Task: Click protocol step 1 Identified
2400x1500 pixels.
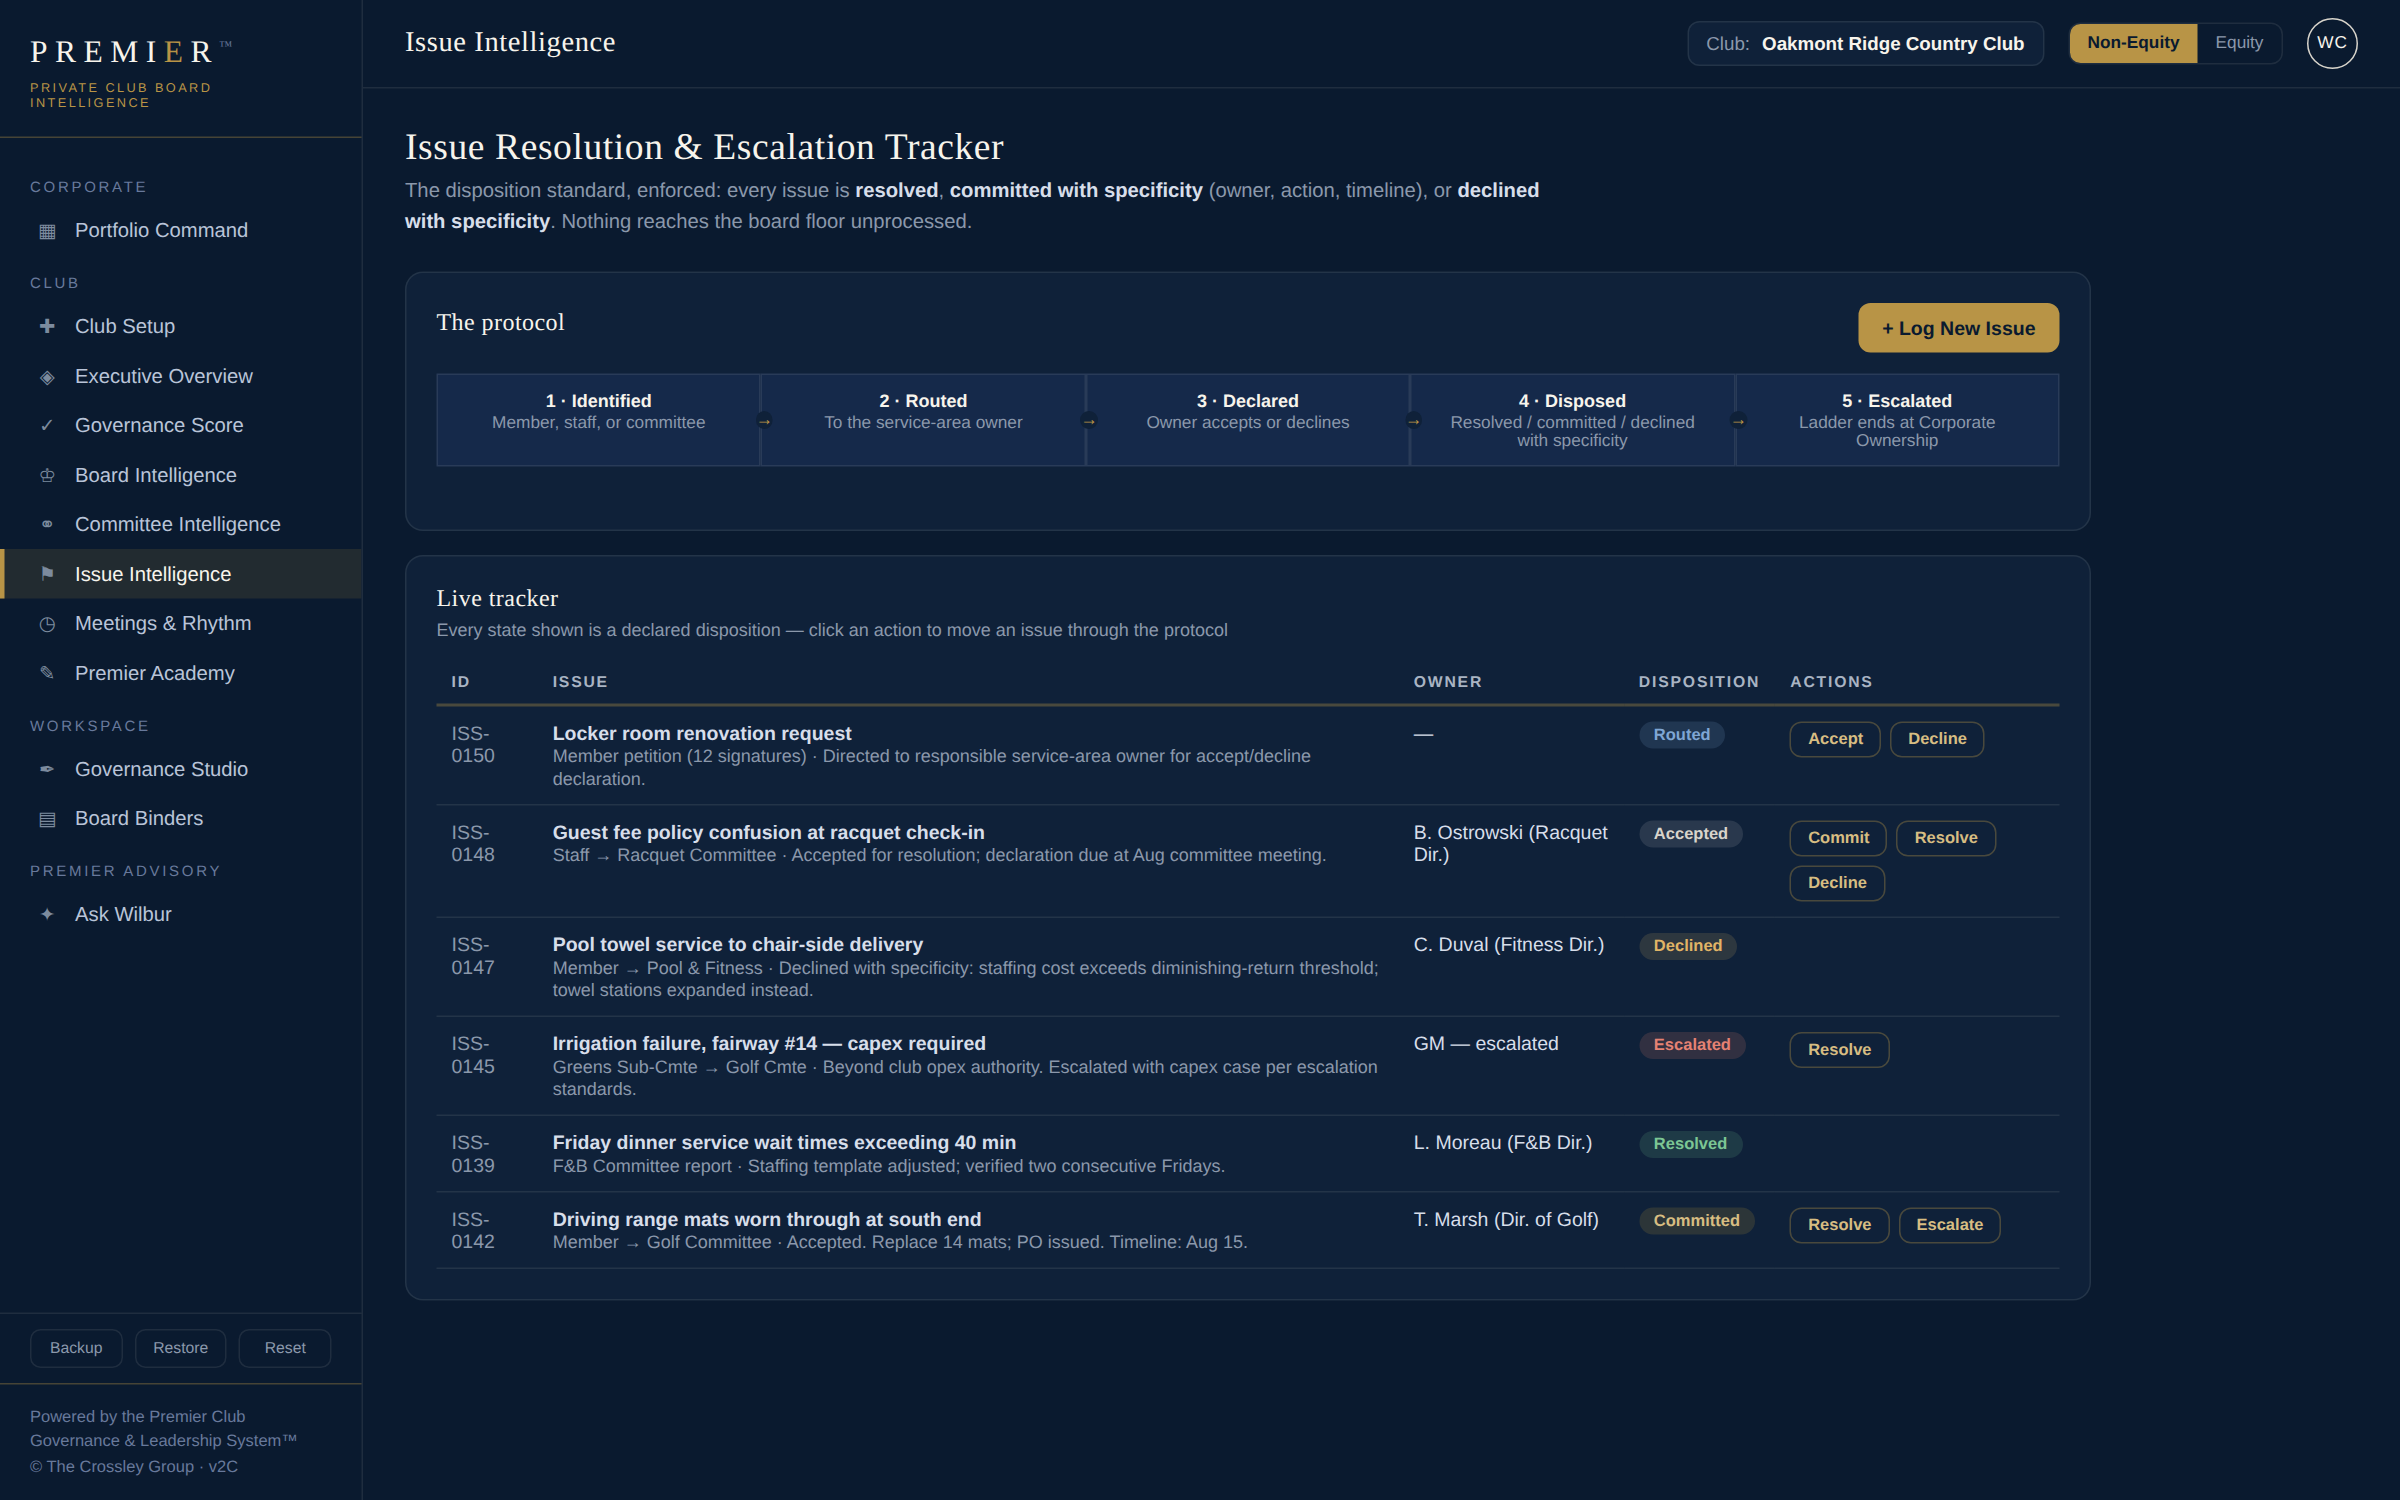Action: 598,420
